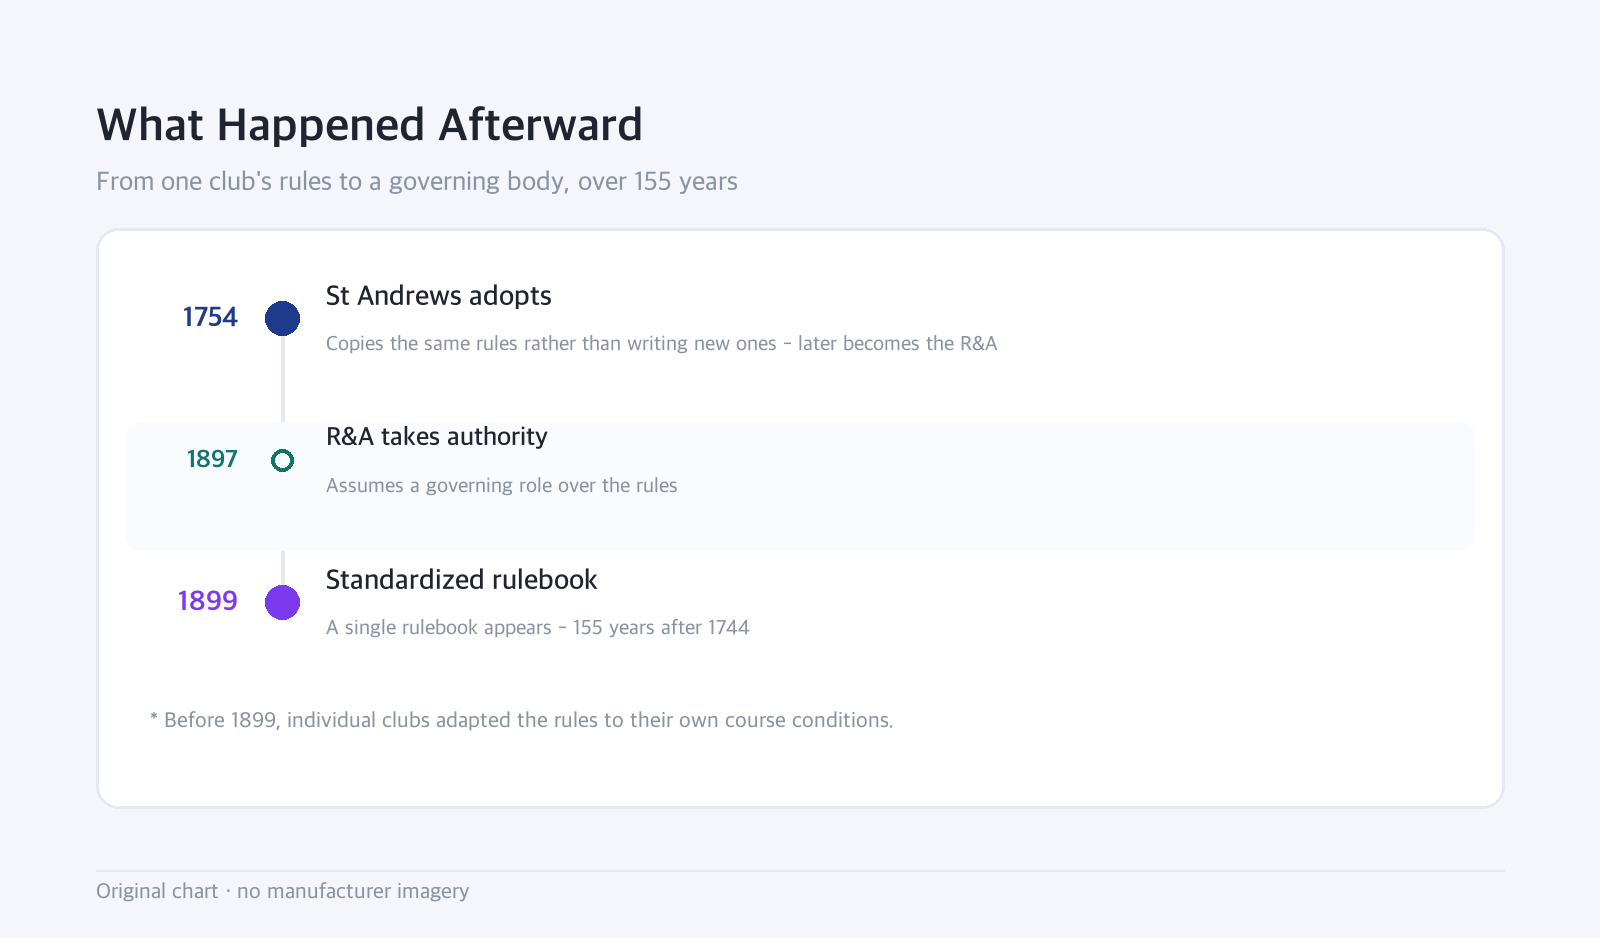Image resolution: width=1600 pixels, height=938 pixels.
Task: Select the 1754 year label
Action: click(x=210, y=317)
